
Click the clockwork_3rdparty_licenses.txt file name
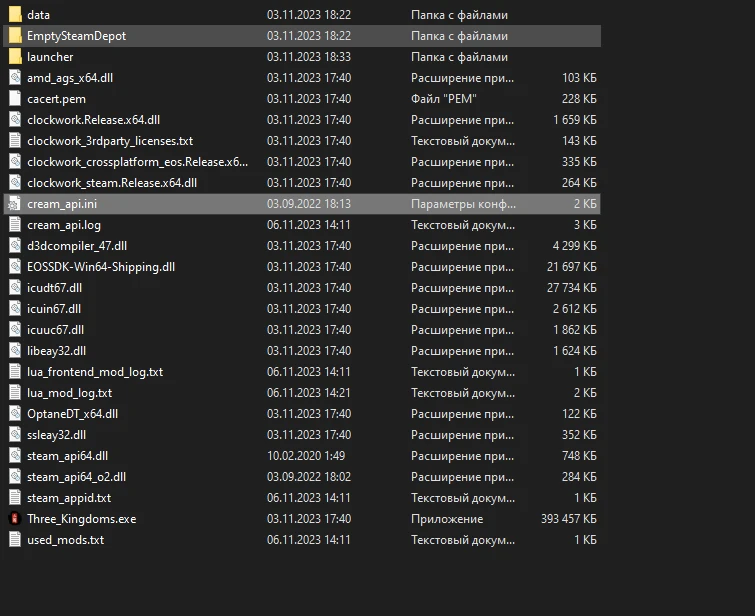pyautogui.click(x=110, y=141)
